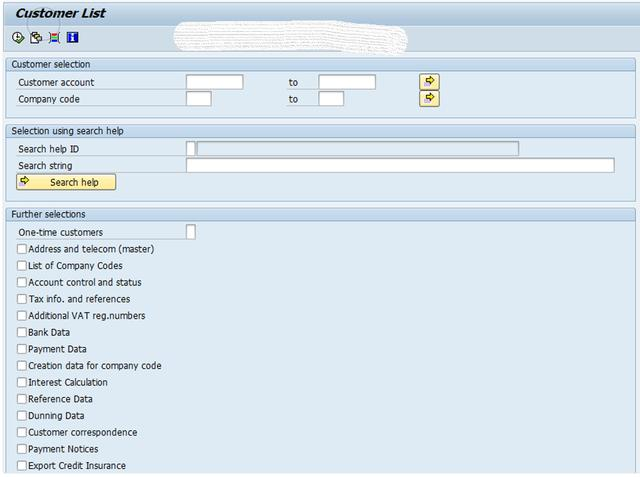Click the Company code to field
The height and width of the screenshot is (477, 640).
[x=331, y=99]
